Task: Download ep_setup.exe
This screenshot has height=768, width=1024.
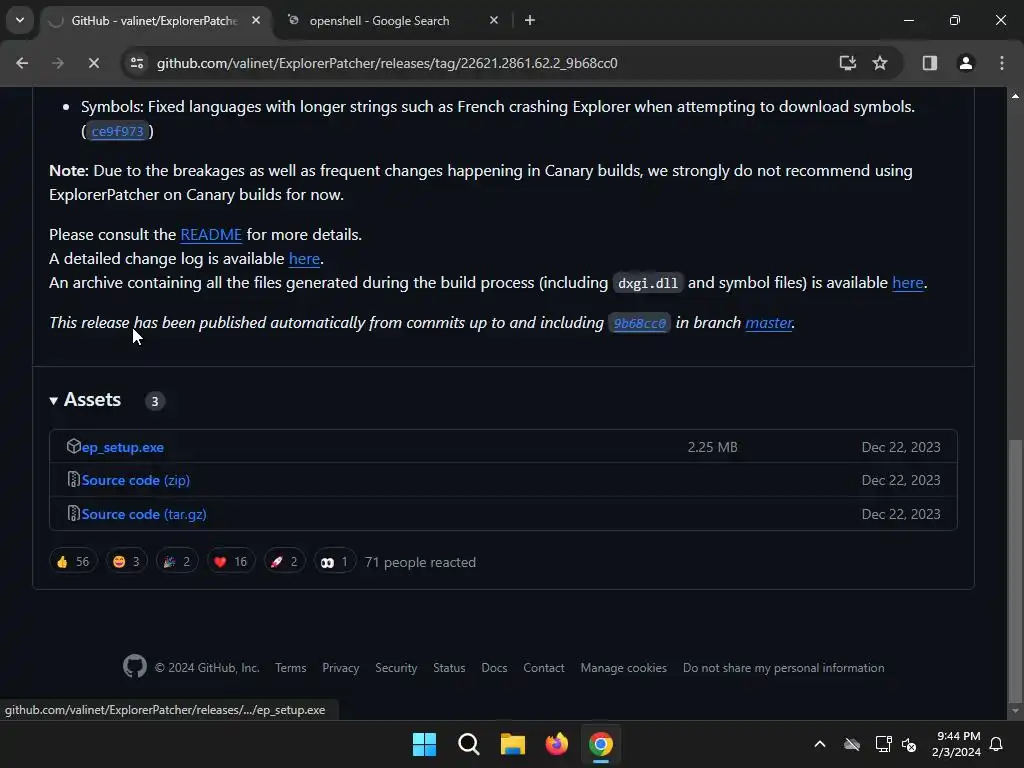Action: [123, 447]
